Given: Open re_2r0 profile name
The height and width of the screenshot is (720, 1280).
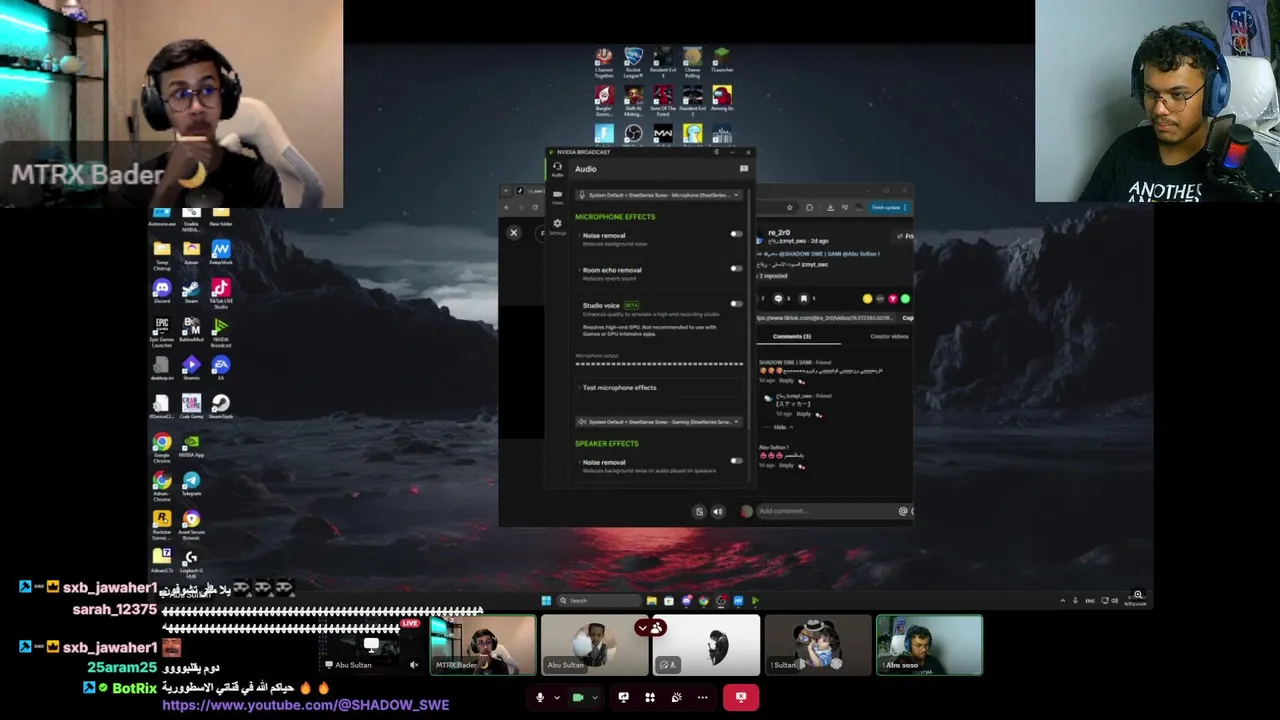Looking at the screenshot, I should pos(779,233).
